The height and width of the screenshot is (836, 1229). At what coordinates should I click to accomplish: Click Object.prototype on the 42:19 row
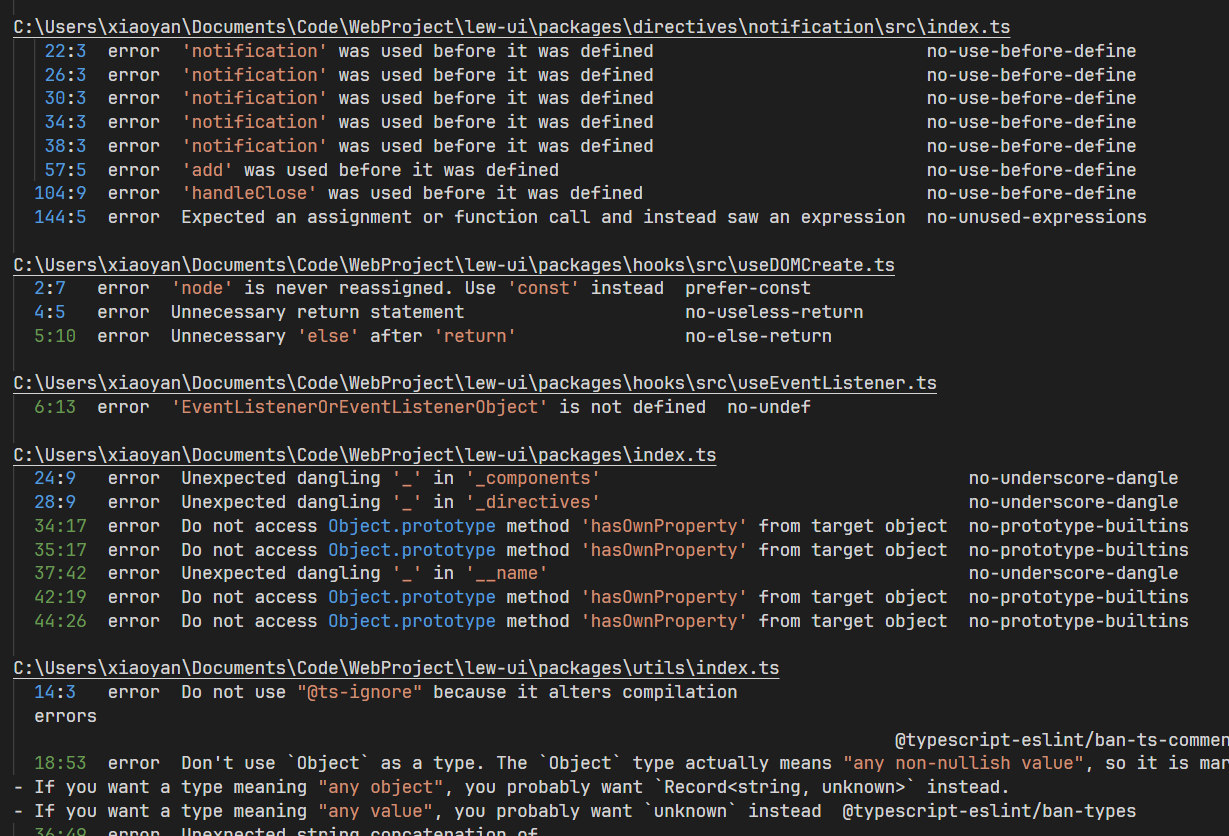412,597
